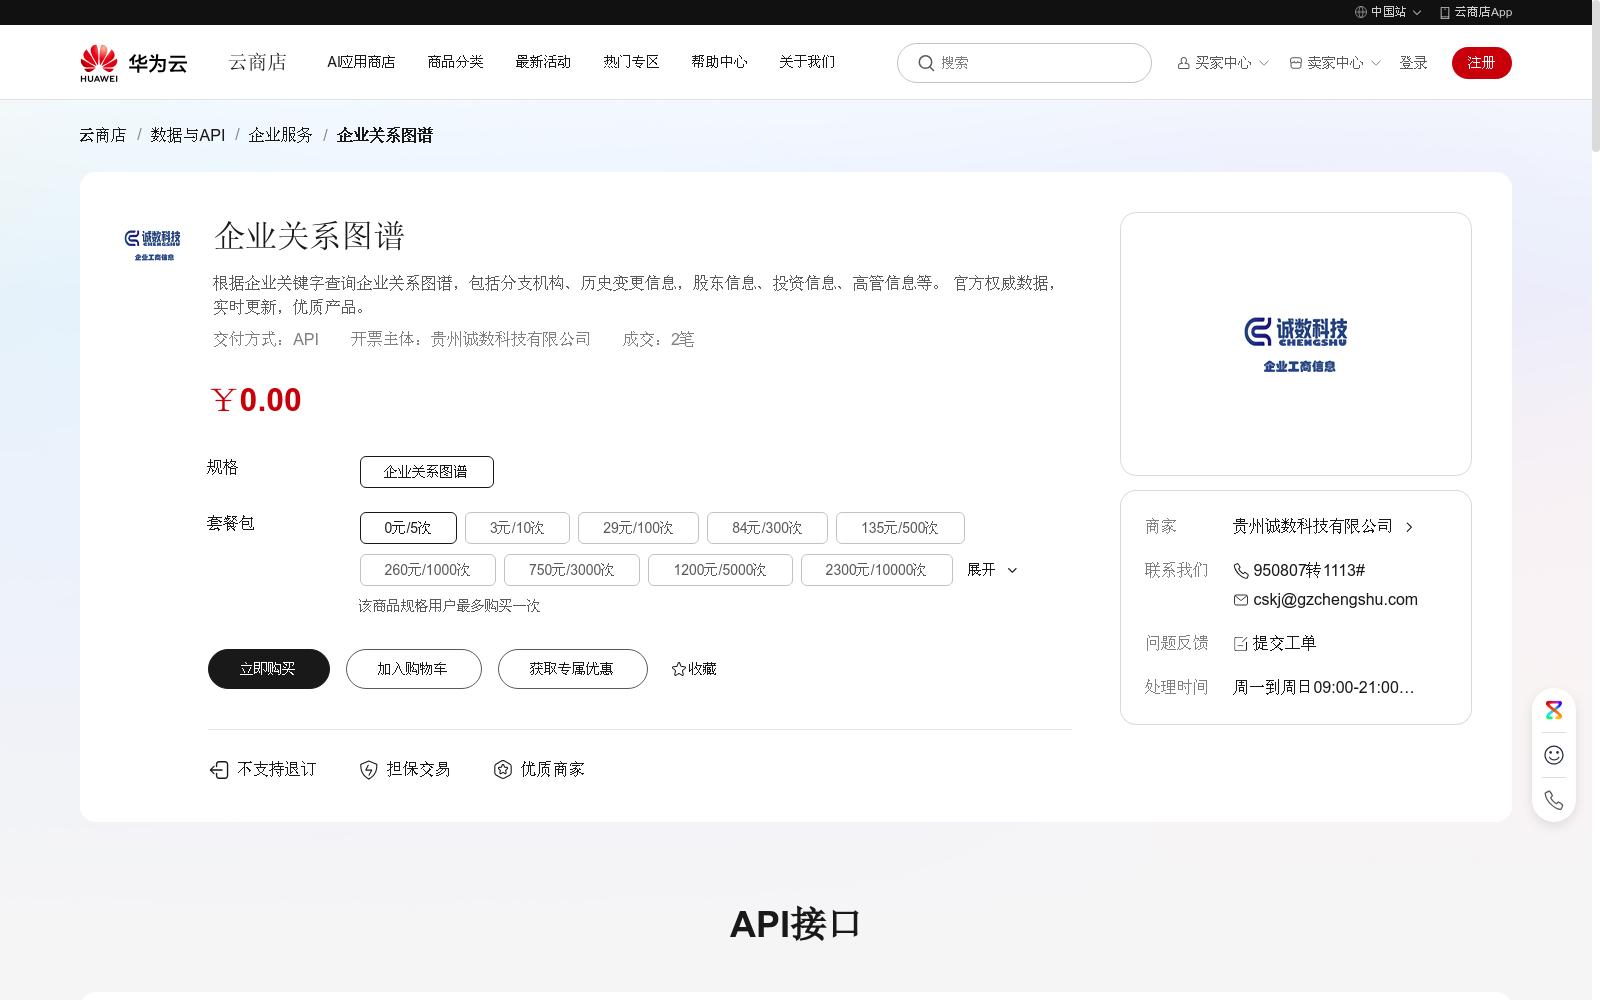
Task: Click the email cskj@gzchengshu.com
Action: click(1335, 600)
